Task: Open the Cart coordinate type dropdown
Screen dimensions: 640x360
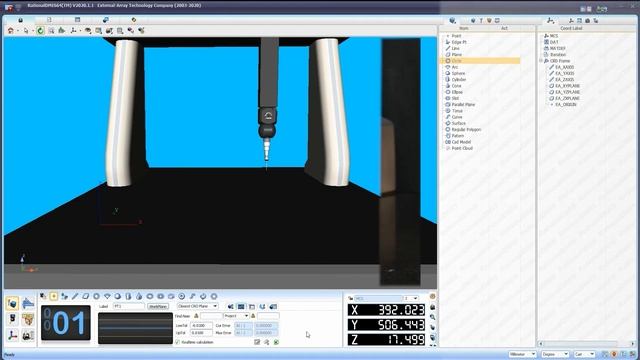Action: click(584, 354)
